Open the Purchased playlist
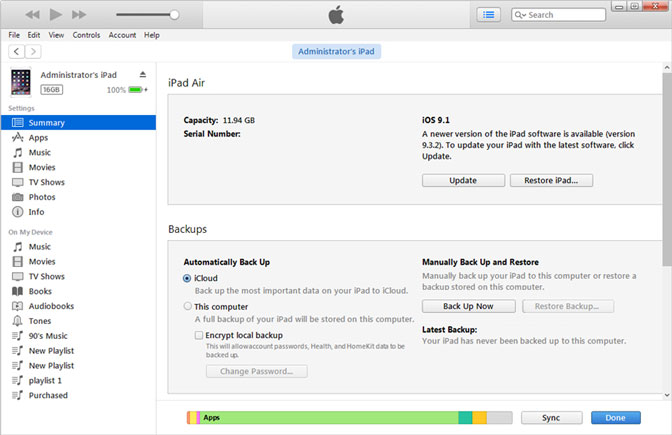 [x=78, y=395]
